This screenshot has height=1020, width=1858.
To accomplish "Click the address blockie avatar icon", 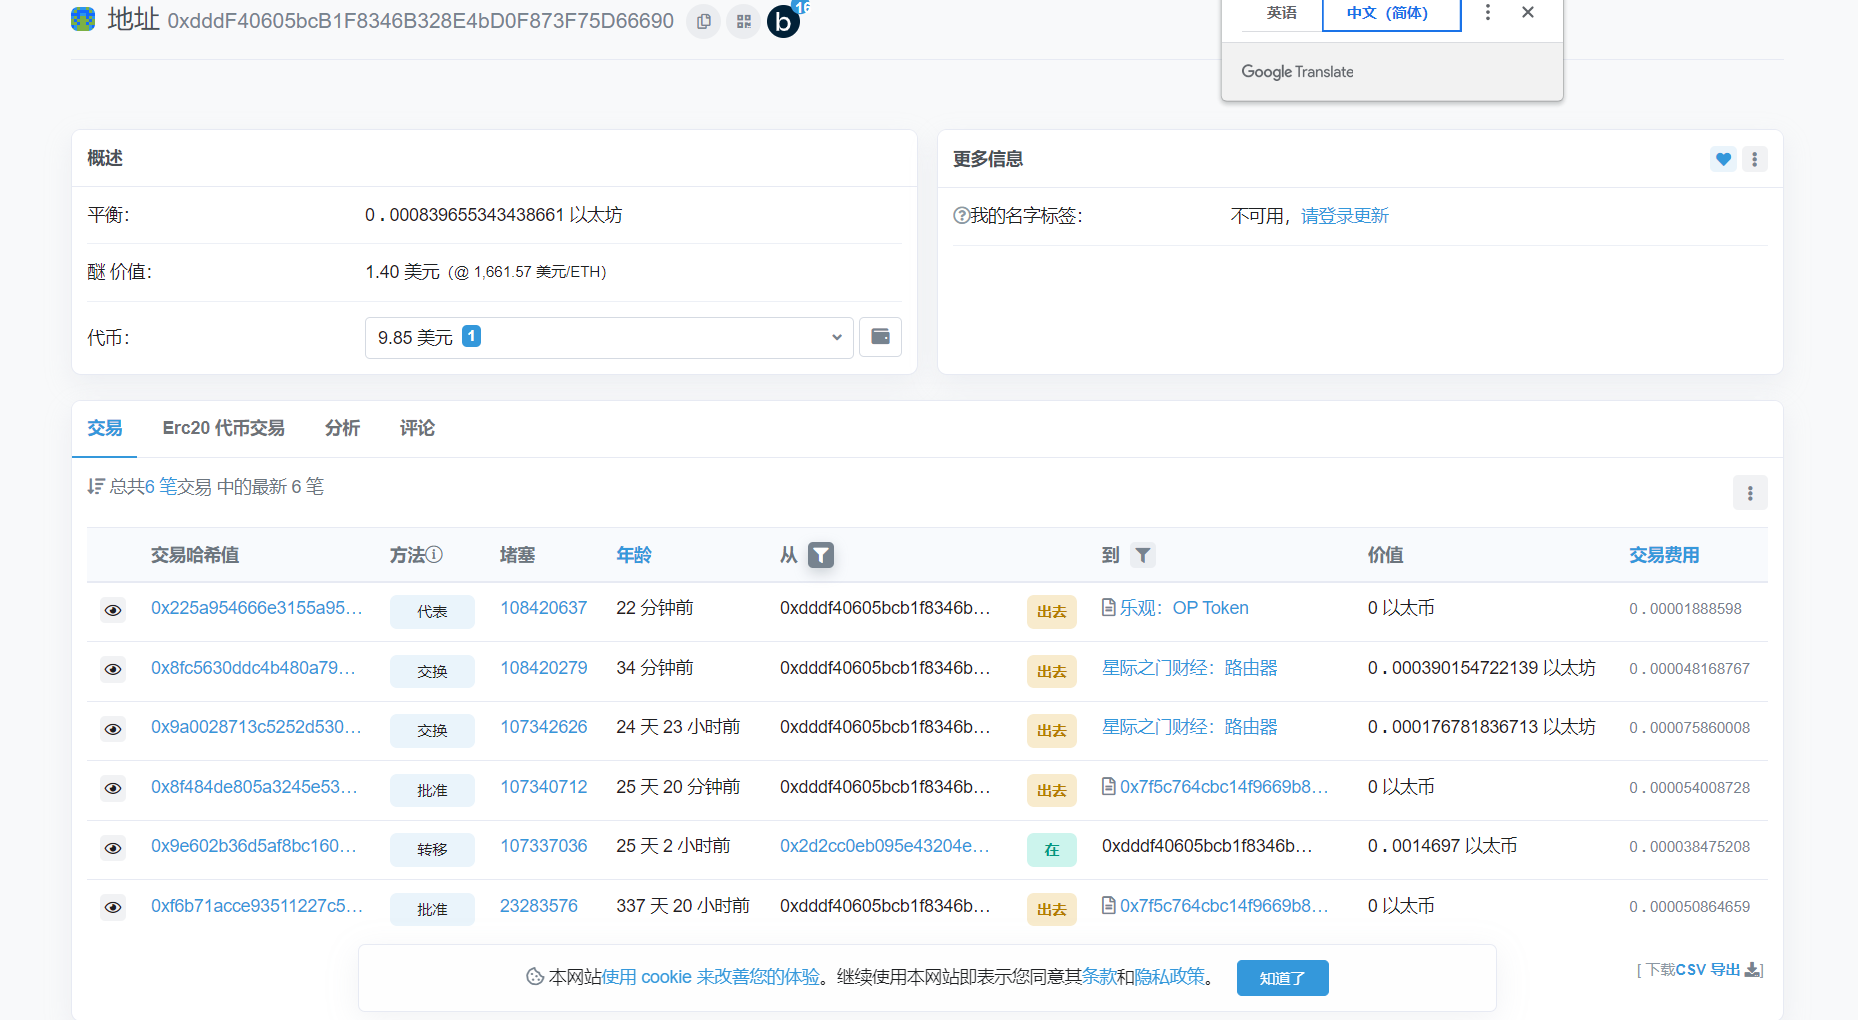I will coord(83,19).
